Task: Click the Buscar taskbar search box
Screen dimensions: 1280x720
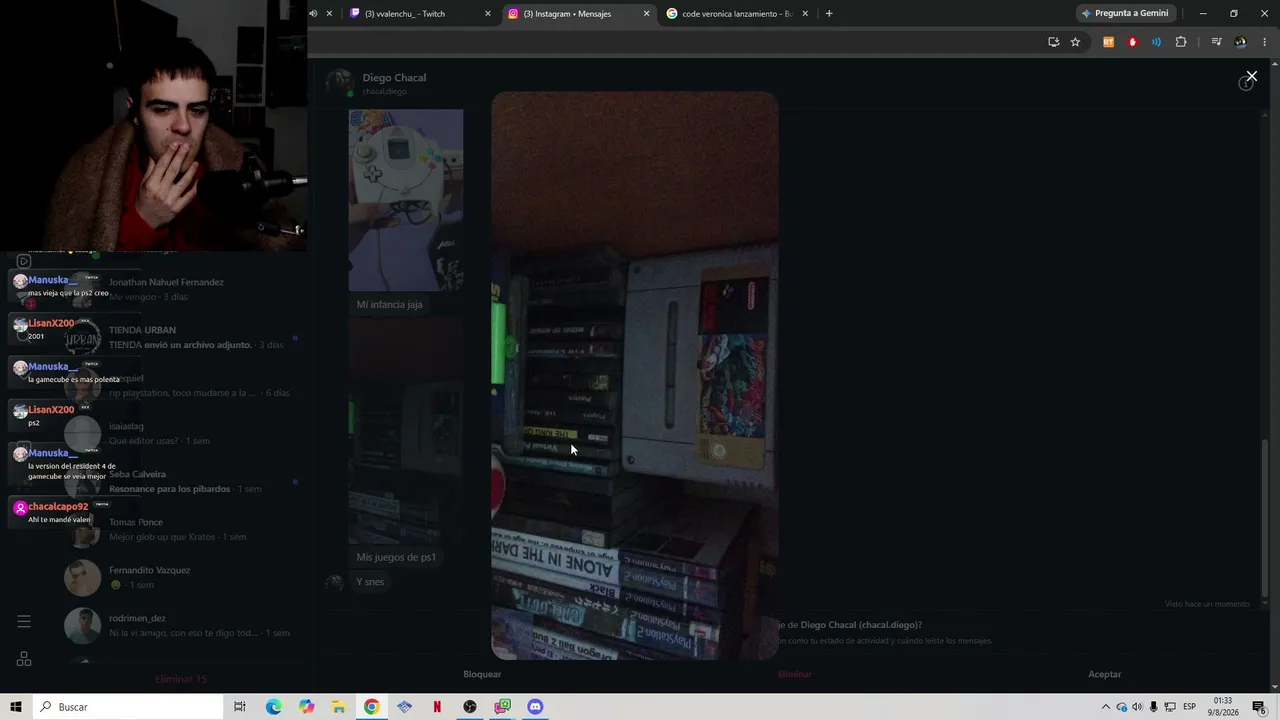Action: [x=128, y=707]
